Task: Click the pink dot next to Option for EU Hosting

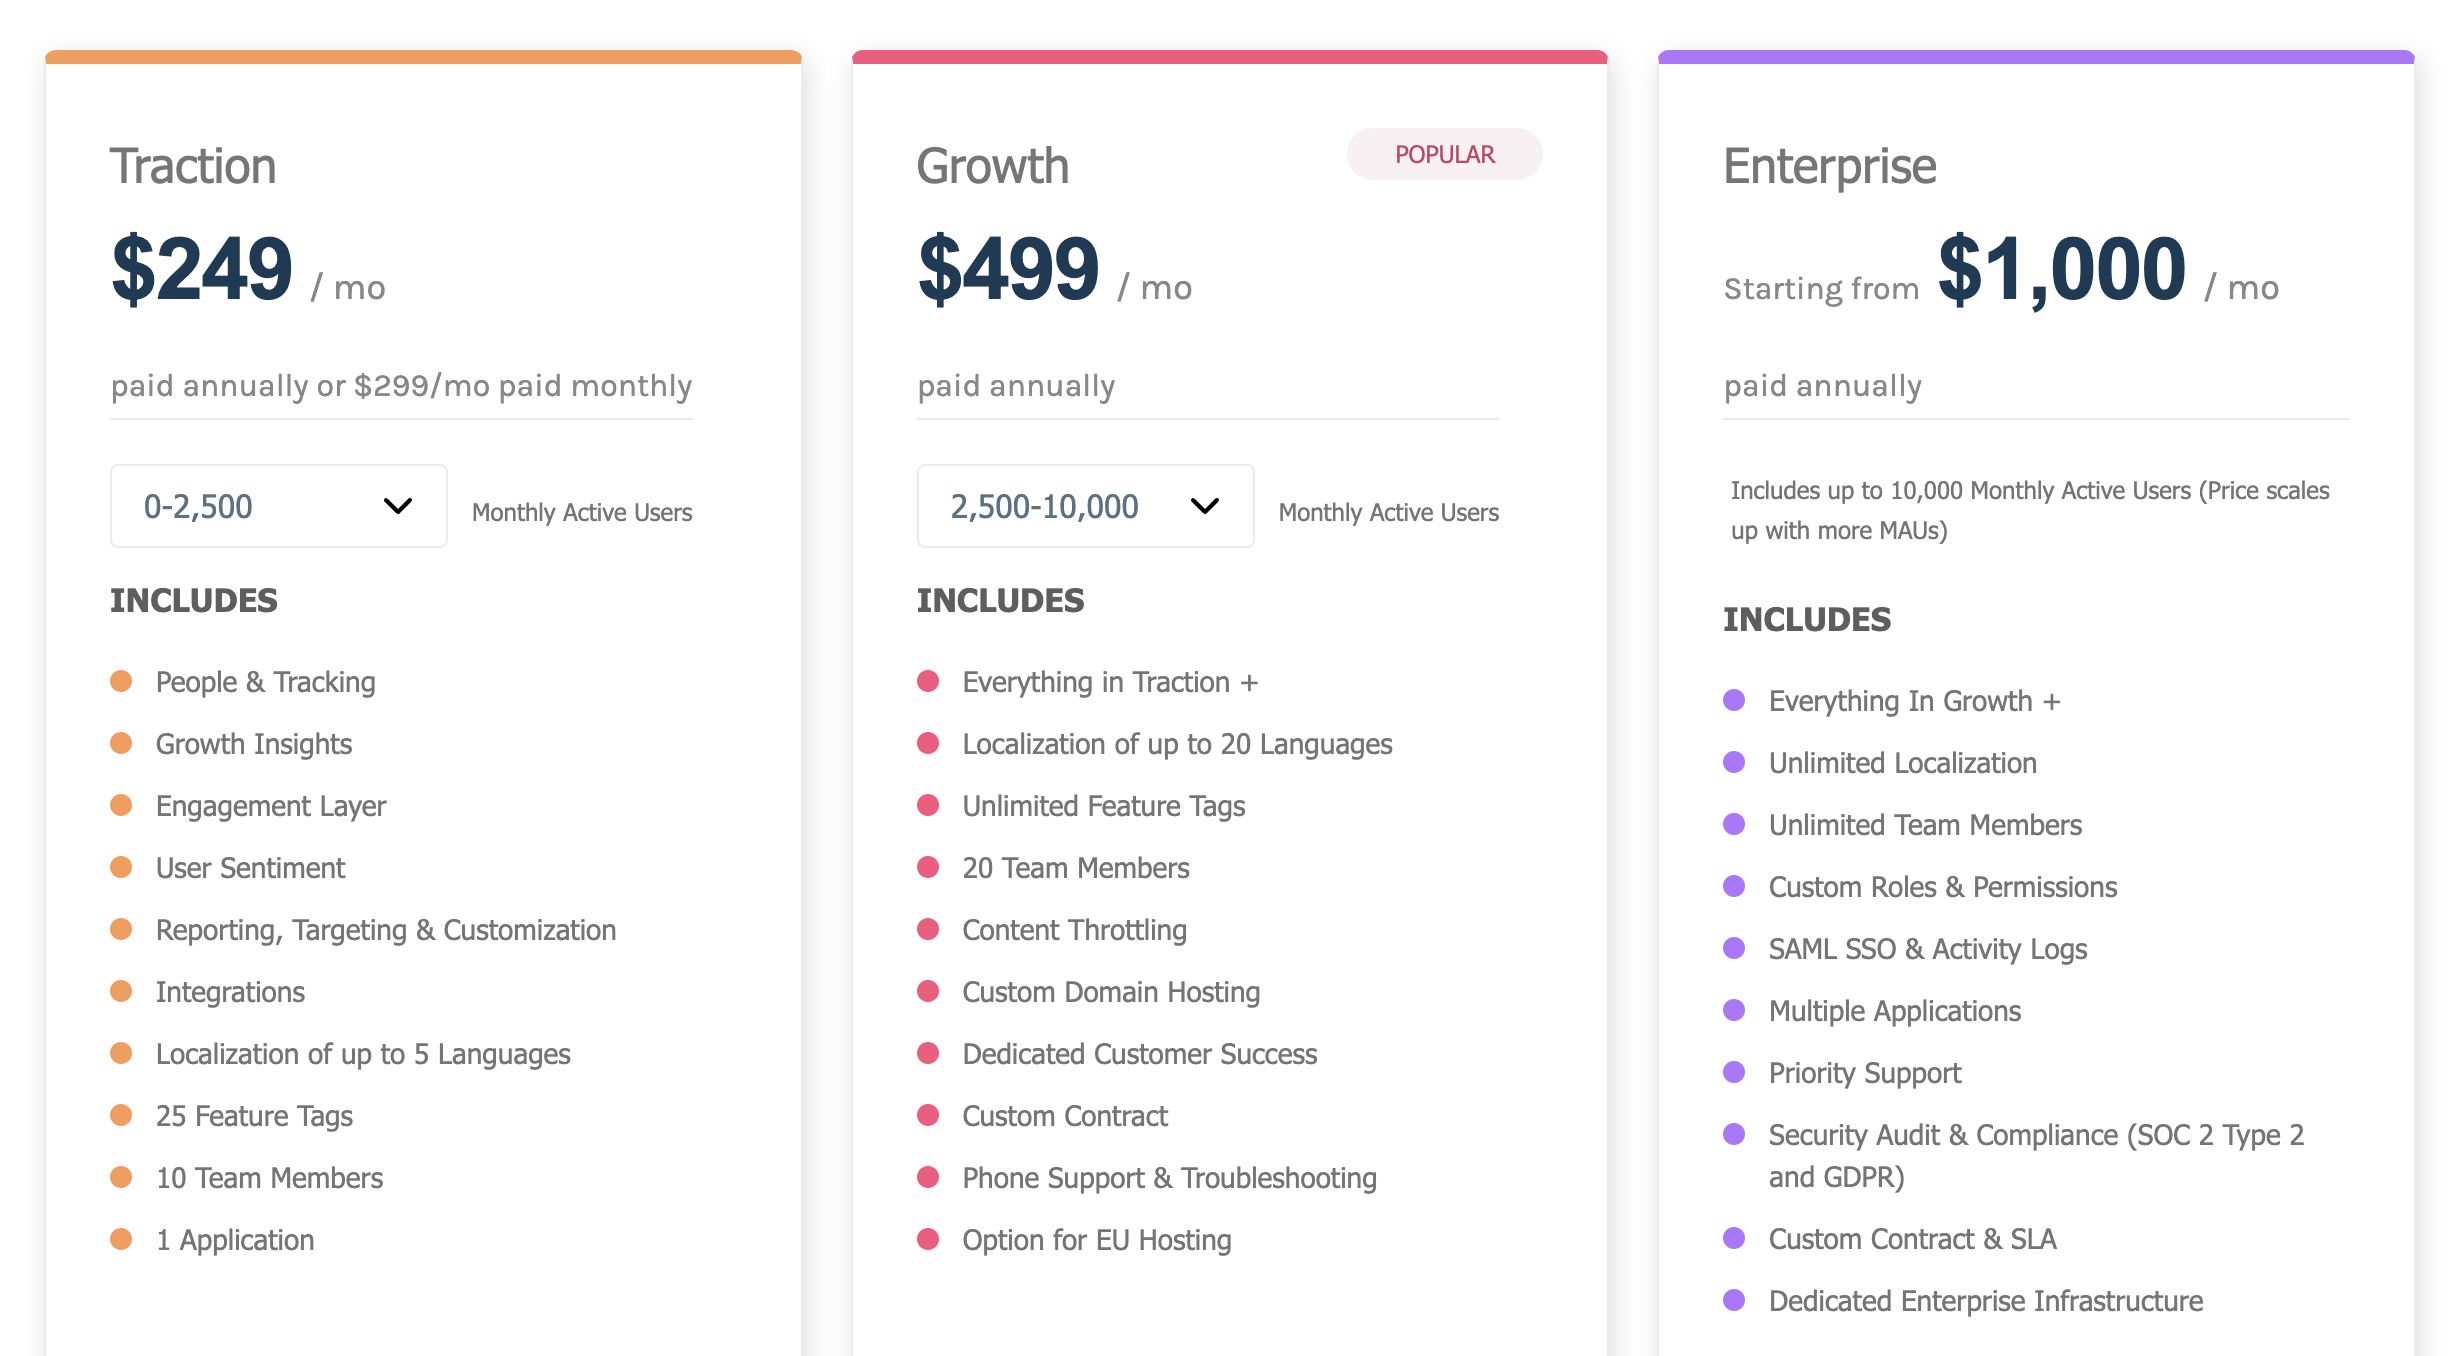Action: (929, 1239)
